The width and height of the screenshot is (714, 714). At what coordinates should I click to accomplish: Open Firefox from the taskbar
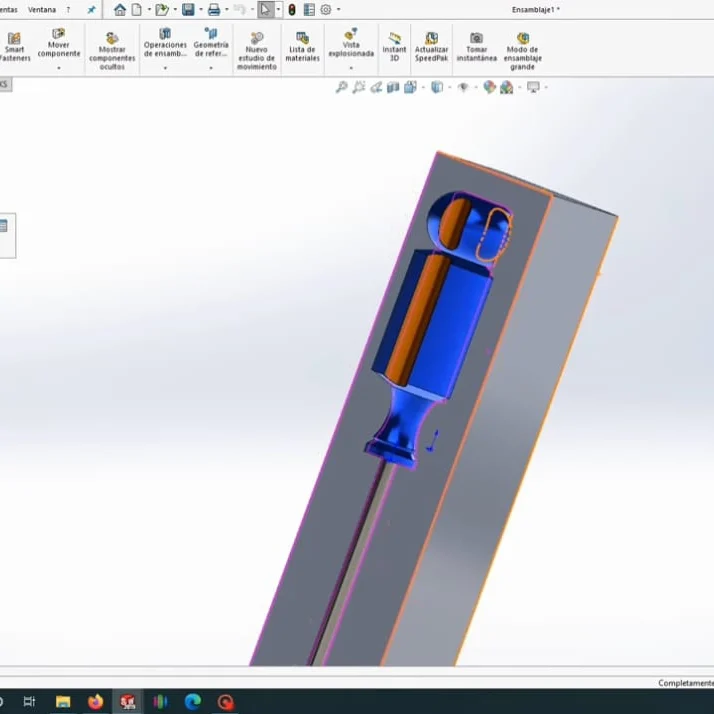(x=95, y=702)
